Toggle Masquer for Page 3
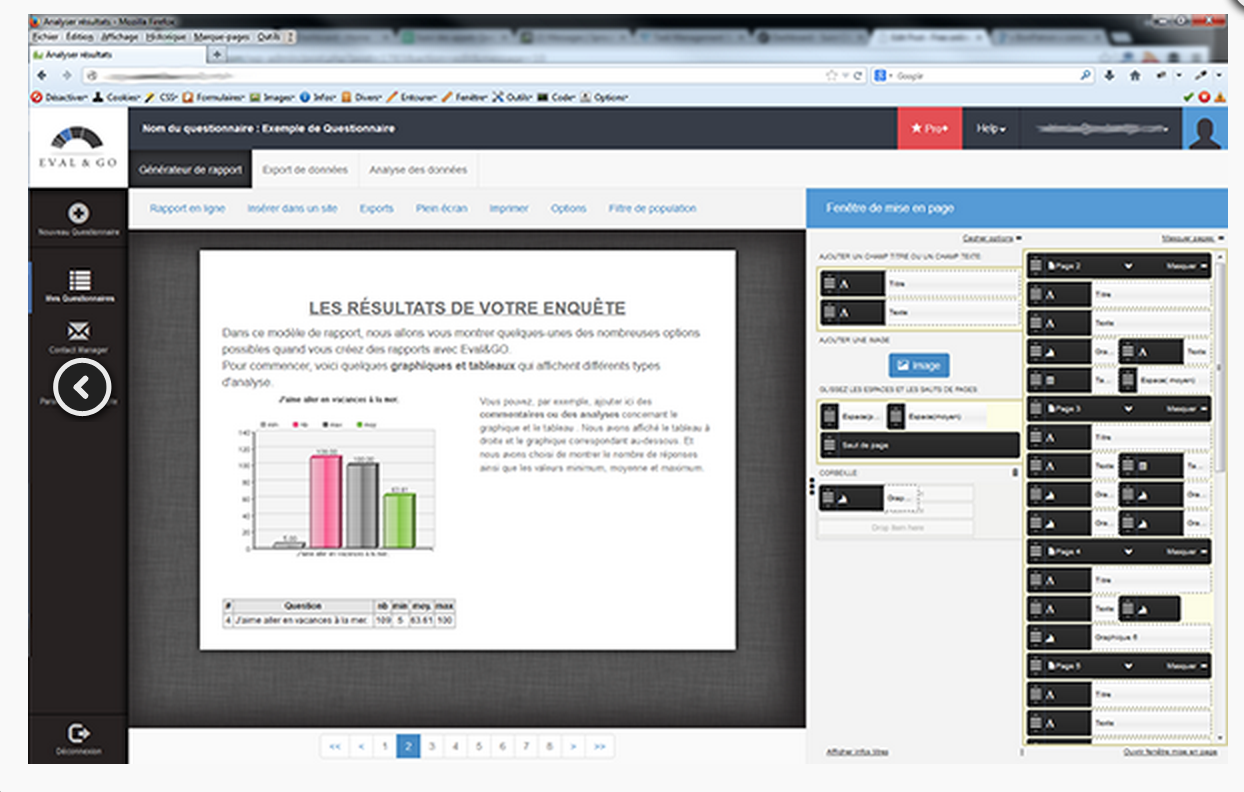 click(1184, 409)
